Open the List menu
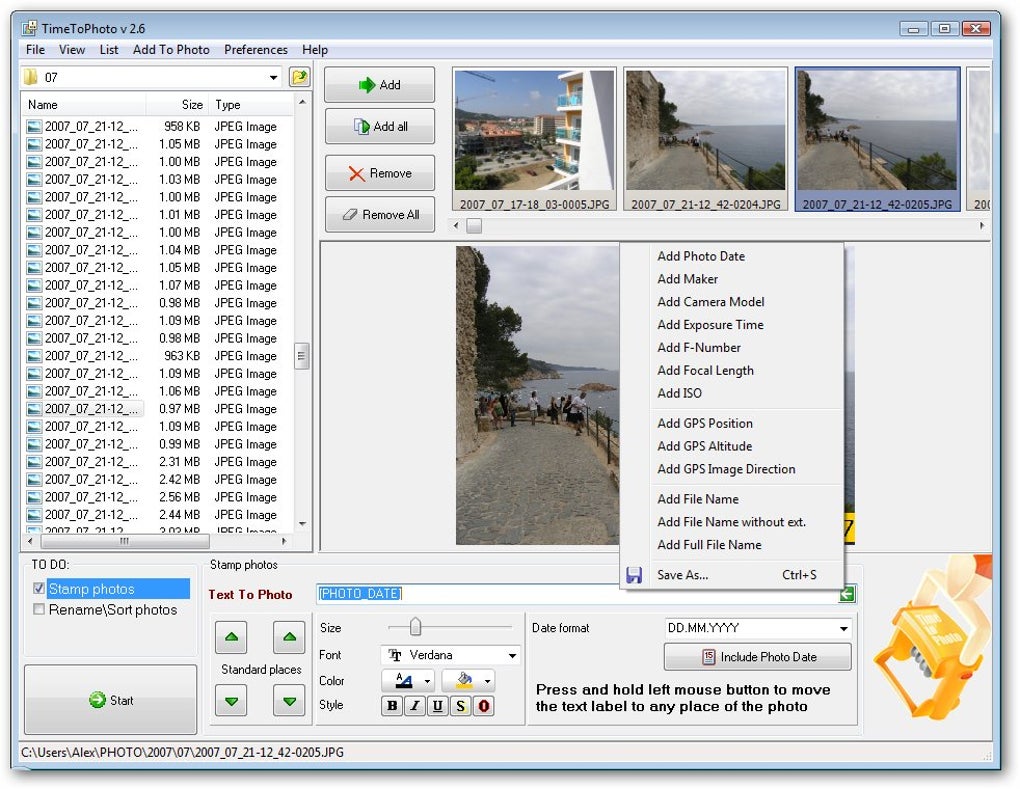 tap(109, 50)
